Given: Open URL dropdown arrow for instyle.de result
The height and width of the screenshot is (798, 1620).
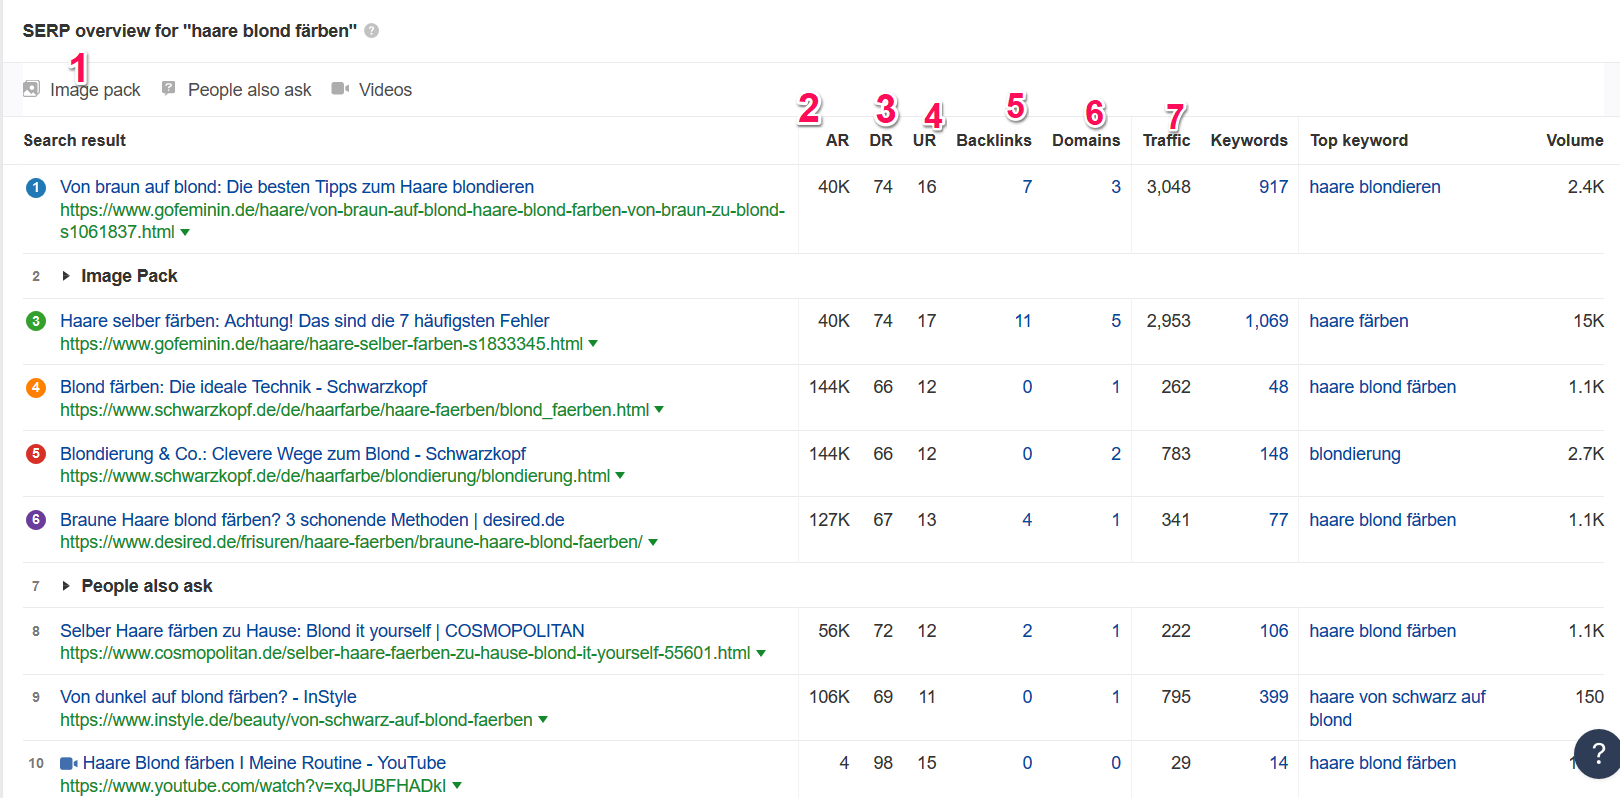Looking at the screenshot, I should 543,719.
